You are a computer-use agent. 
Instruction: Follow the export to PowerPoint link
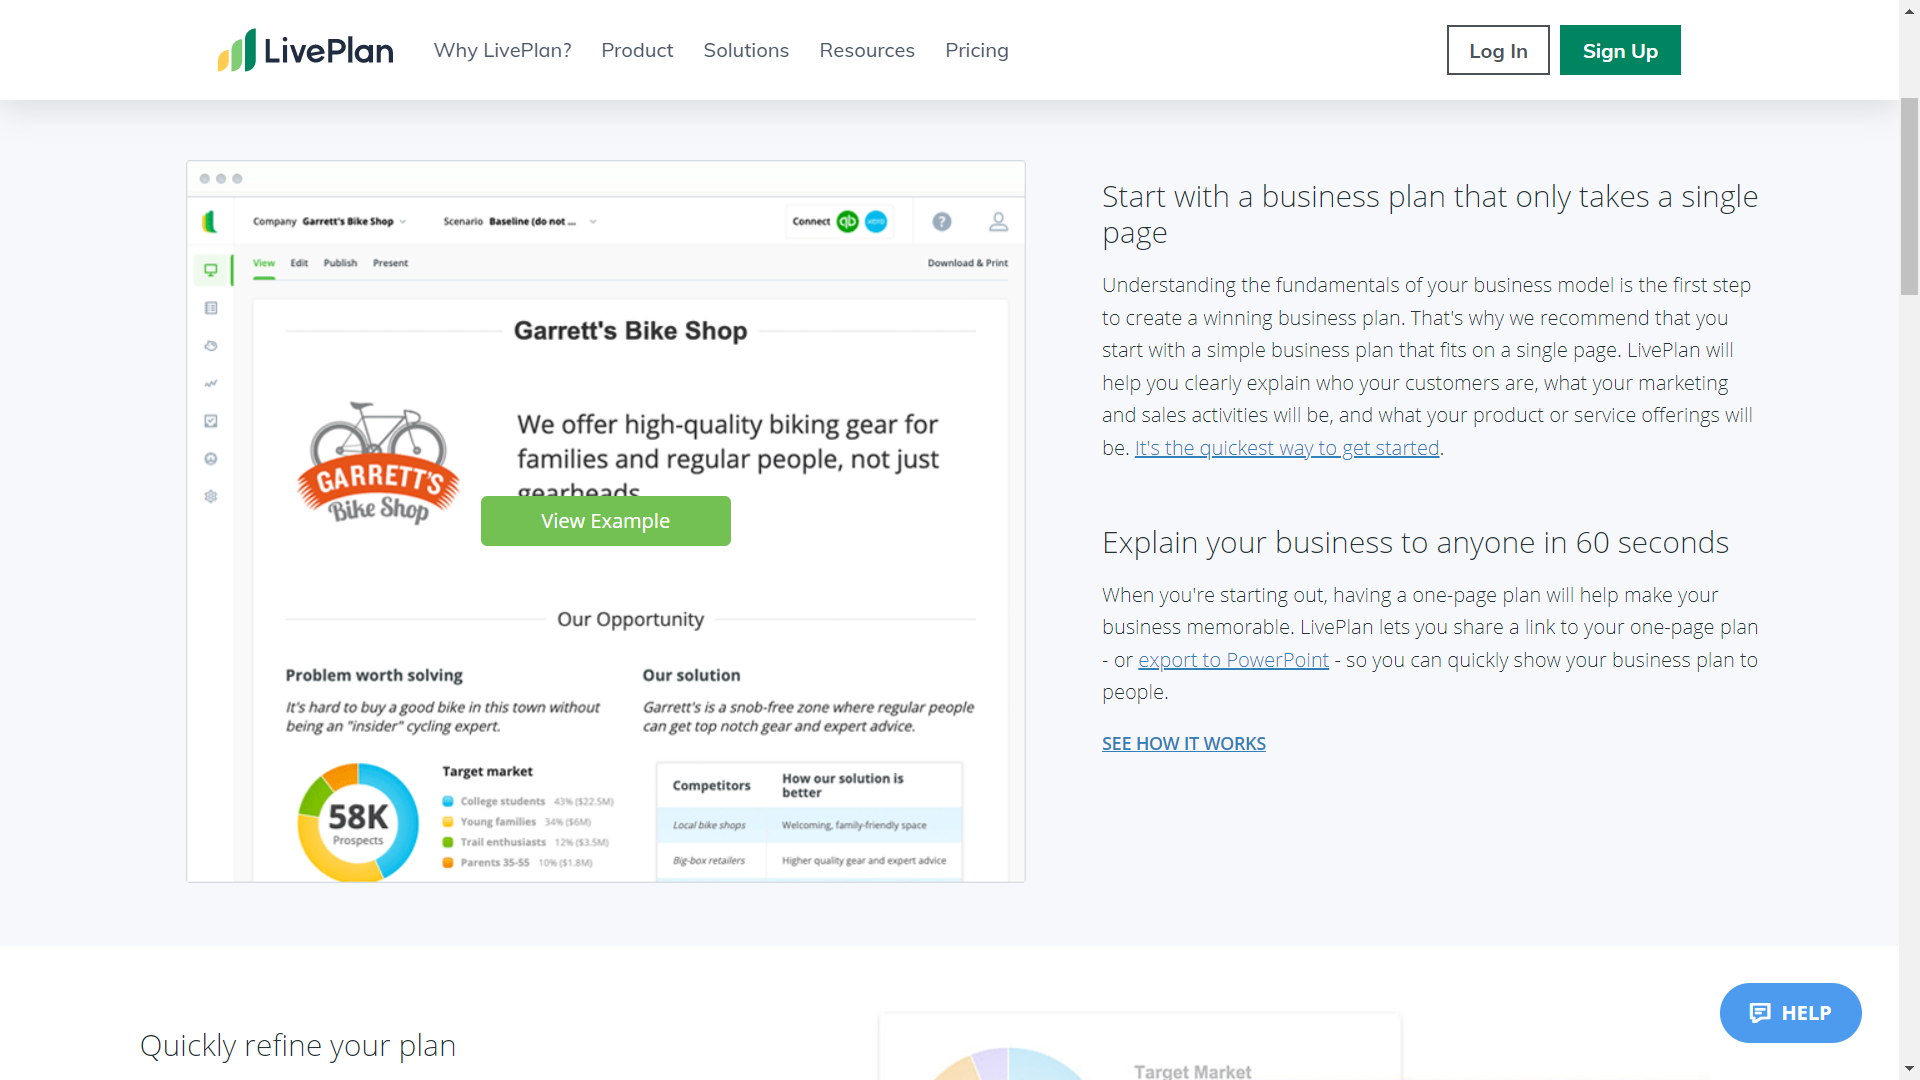[x=1233, y=660]
